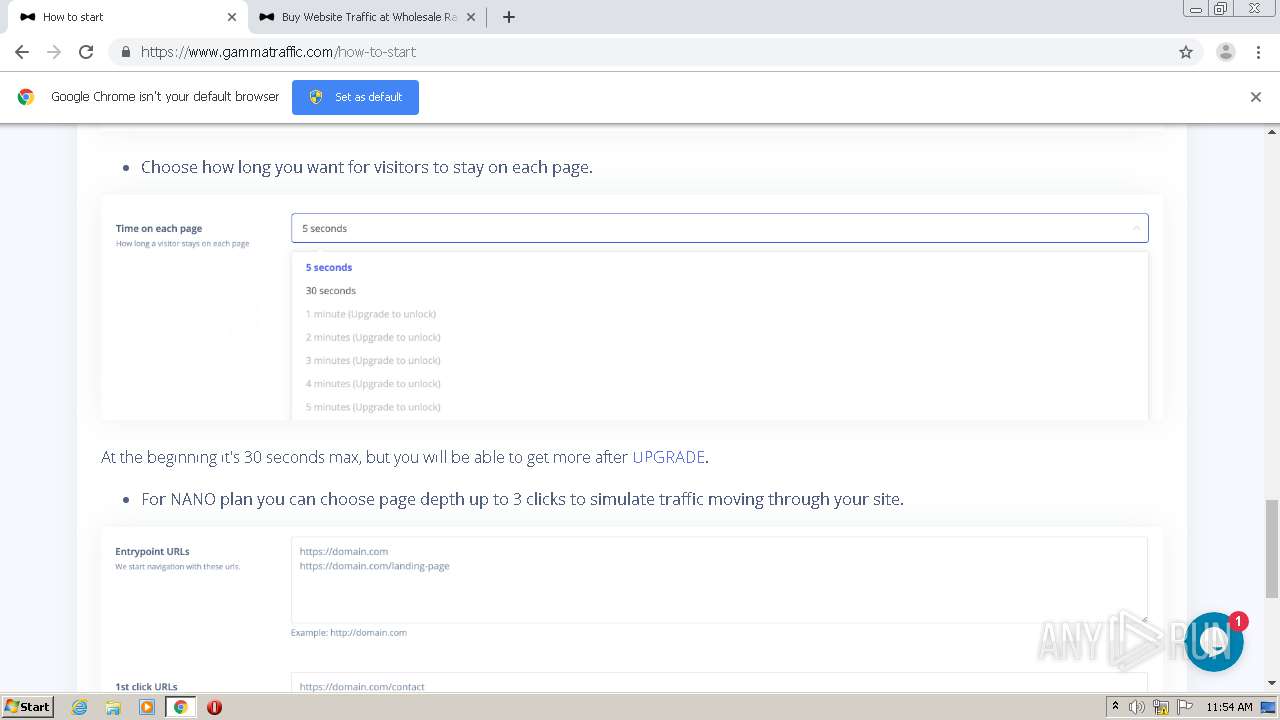Image resolution: width=1280 pixels, height=720 pixels.
Task: Click the 'Choose how long you want' bullet text
Action: coord(367,167)
